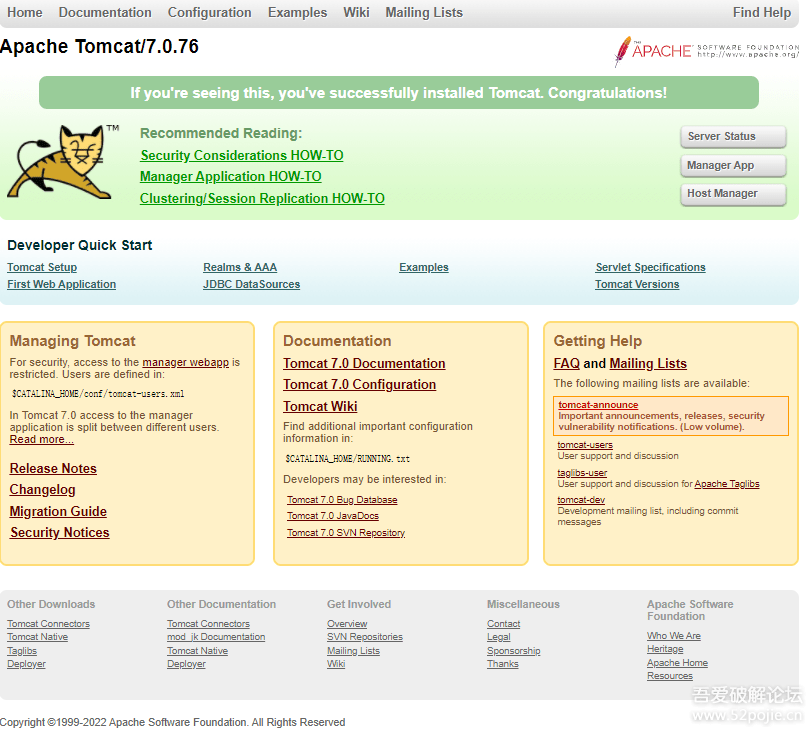Open the Thanks link
The width and height of the screenshot is (812, 732).
(502, 664)
